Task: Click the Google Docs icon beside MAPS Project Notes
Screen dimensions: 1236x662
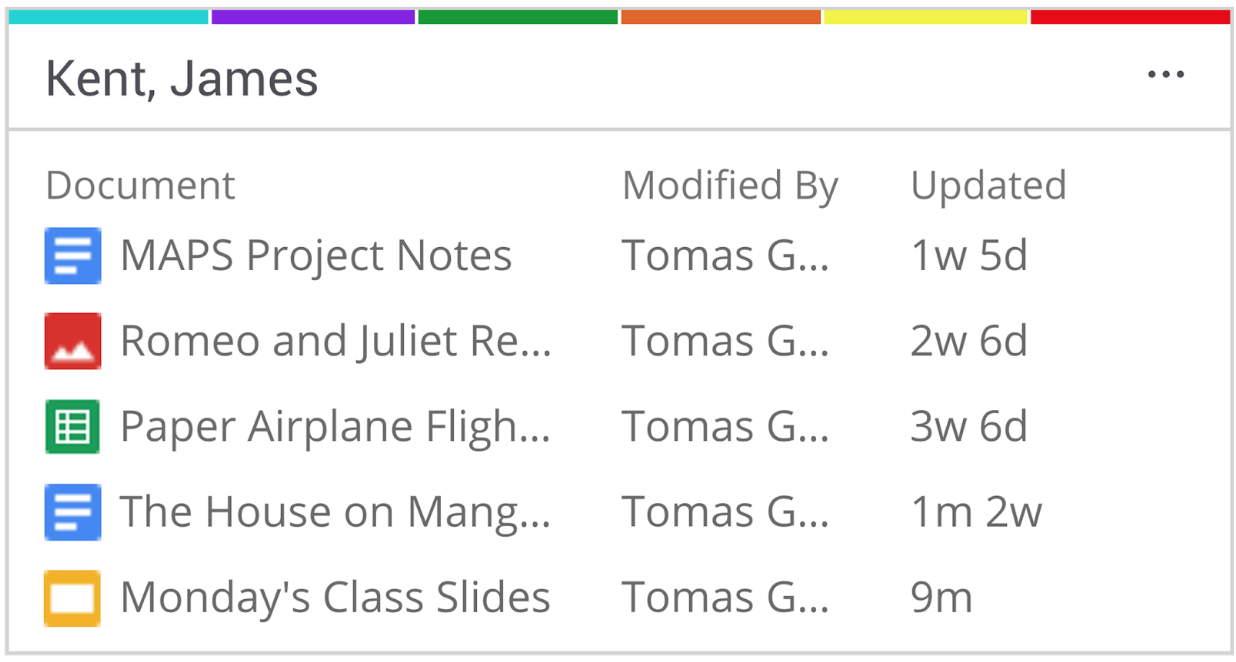Action: pos(72,255)
